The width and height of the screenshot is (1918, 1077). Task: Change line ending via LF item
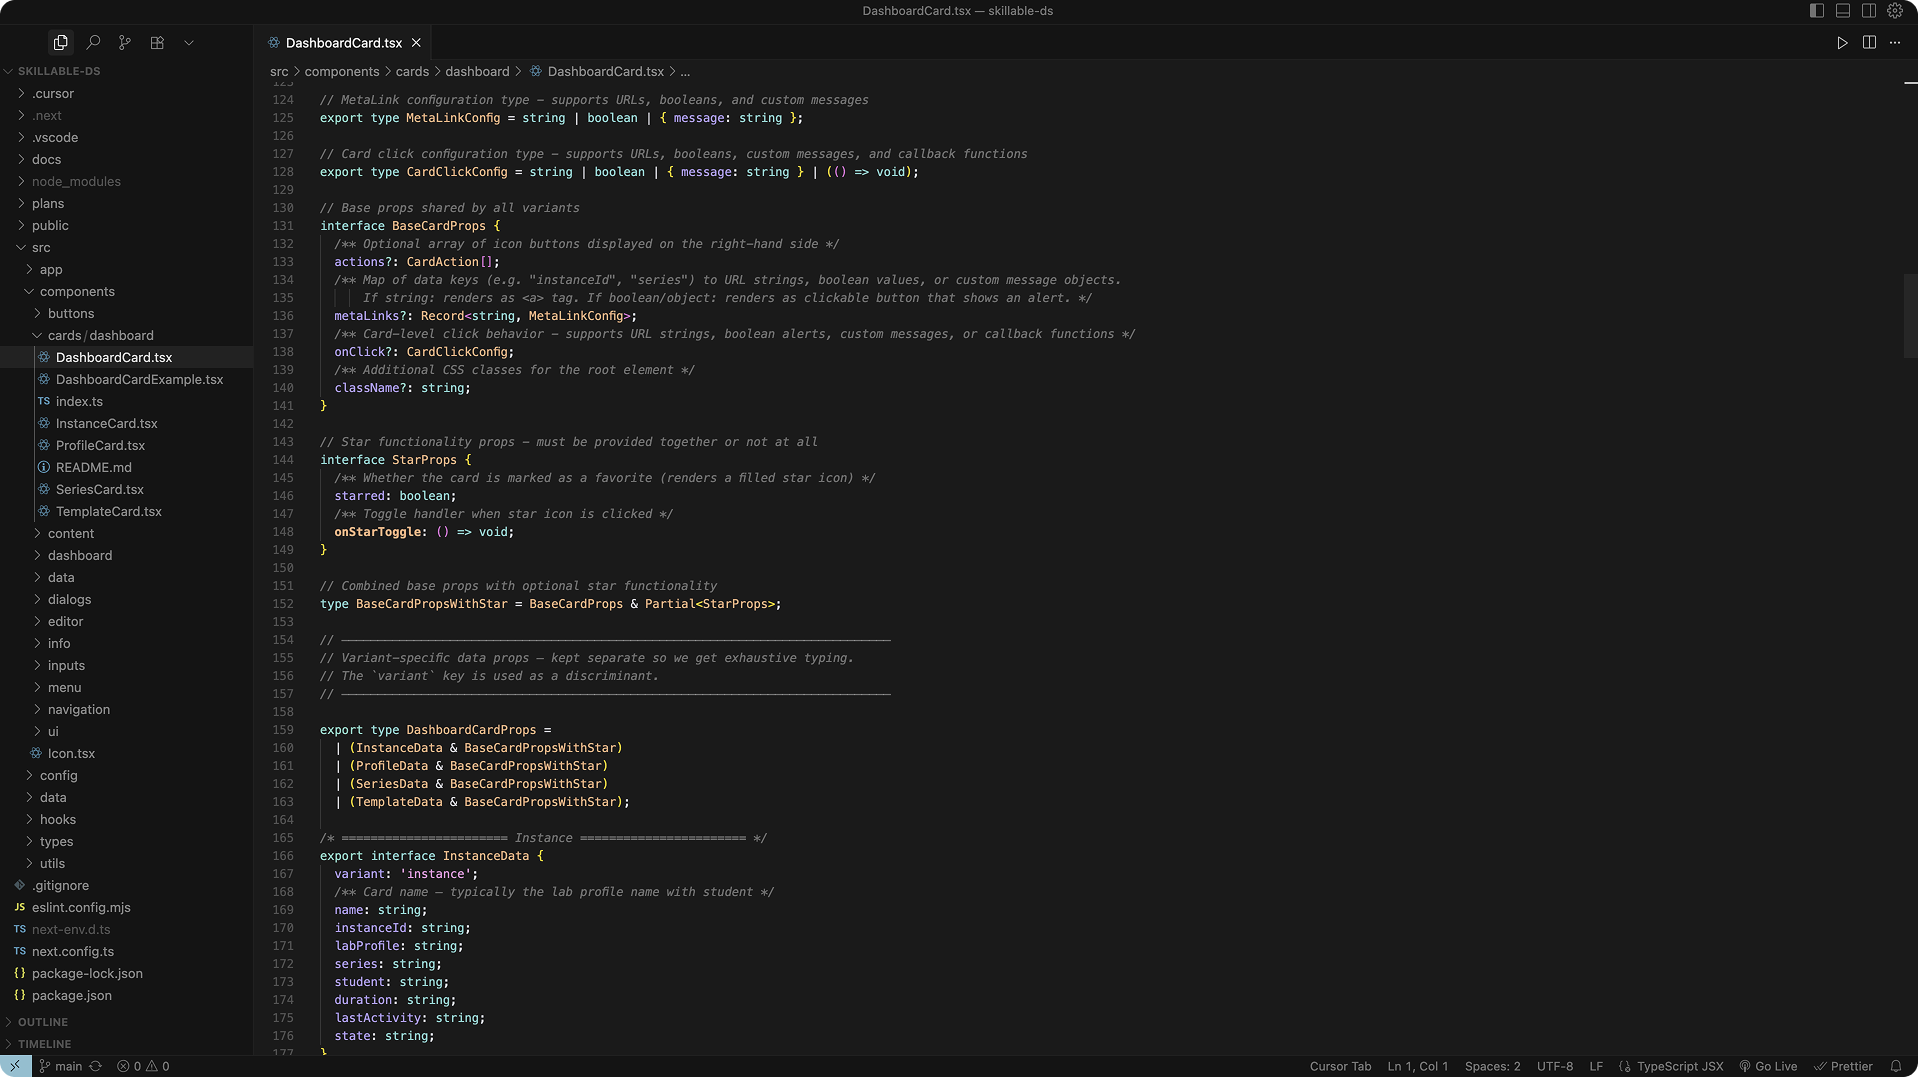pos(1596,1066)
